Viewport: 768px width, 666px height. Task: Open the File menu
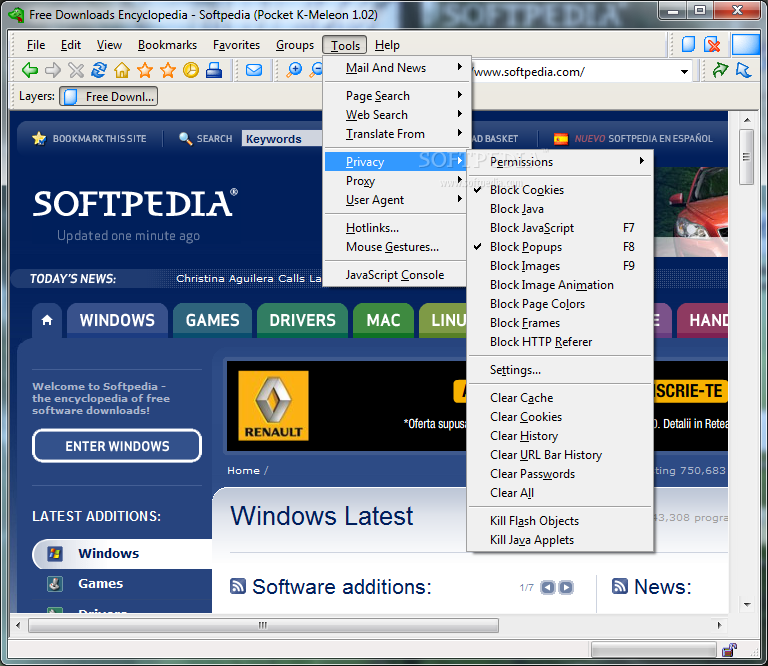[x=36, y=45]
